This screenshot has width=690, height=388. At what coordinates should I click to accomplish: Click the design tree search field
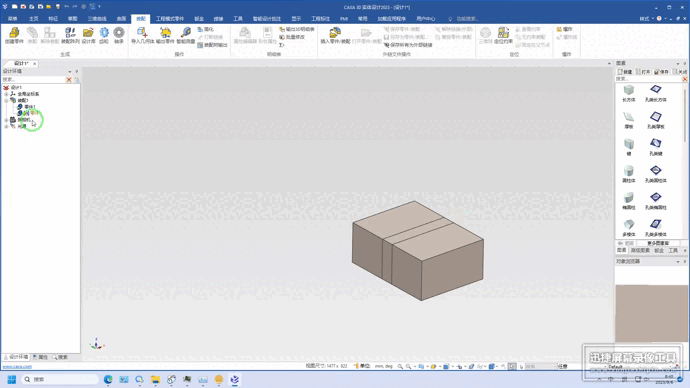pyautogui.click(x=33, y=80)
